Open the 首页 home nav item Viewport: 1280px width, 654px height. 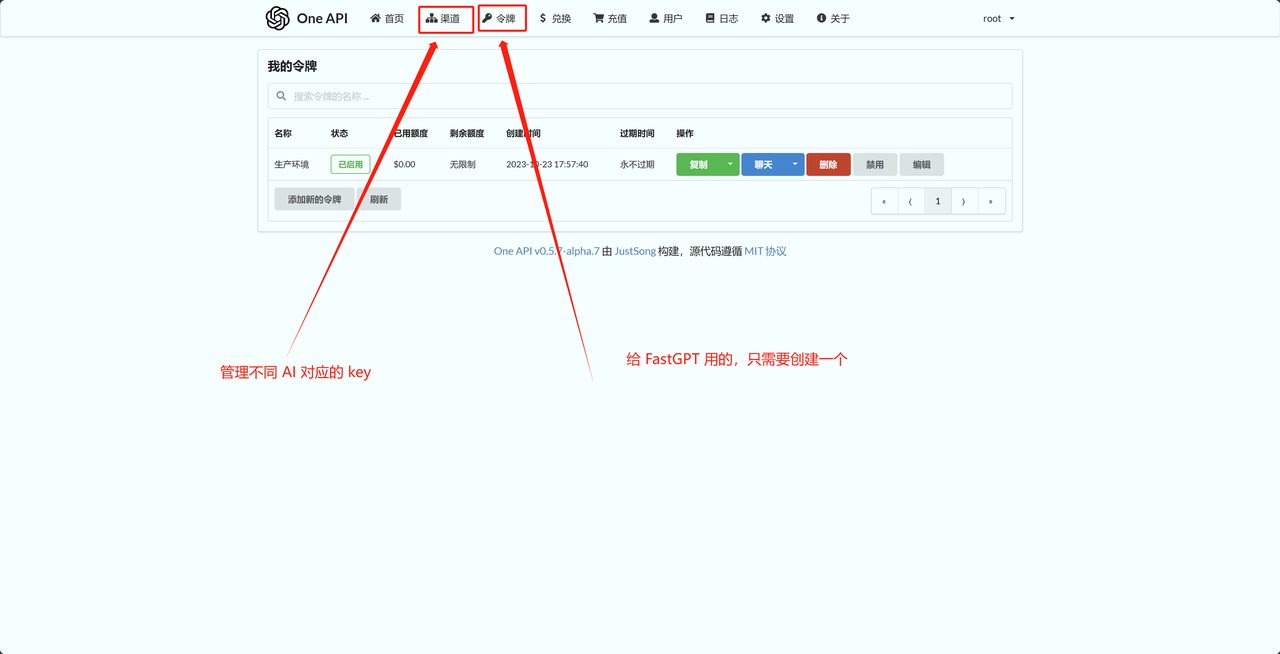coord(387,18)
